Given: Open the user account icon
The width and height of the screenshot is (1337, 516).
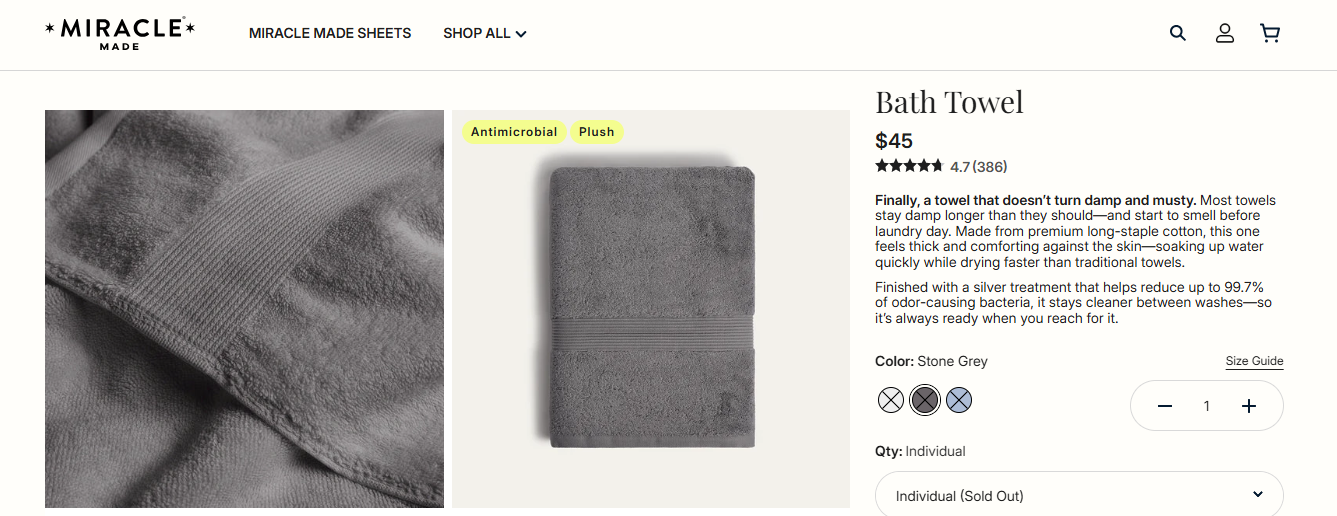Looking at the screenshot, I should (1225, 33).
